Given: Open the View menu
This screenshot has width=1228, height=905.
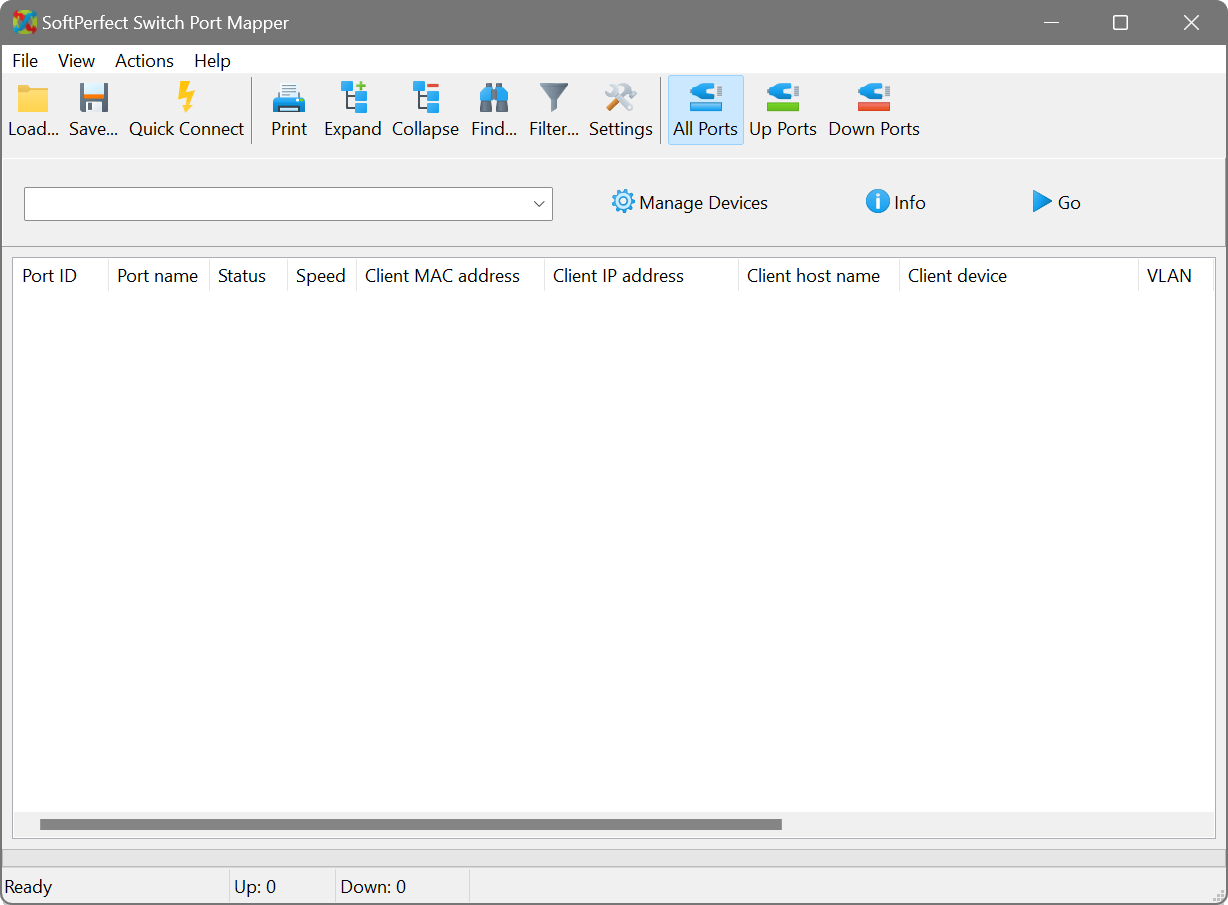Looking at the screenshot, I should pos(77,61).
